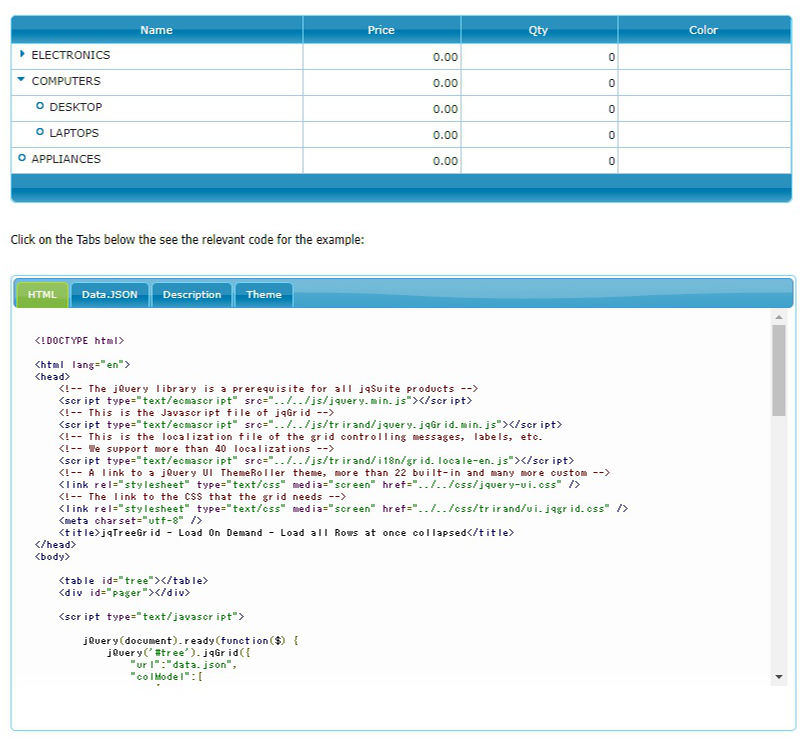
Task: Click the Color column header
Action: (x=704, y=30)
